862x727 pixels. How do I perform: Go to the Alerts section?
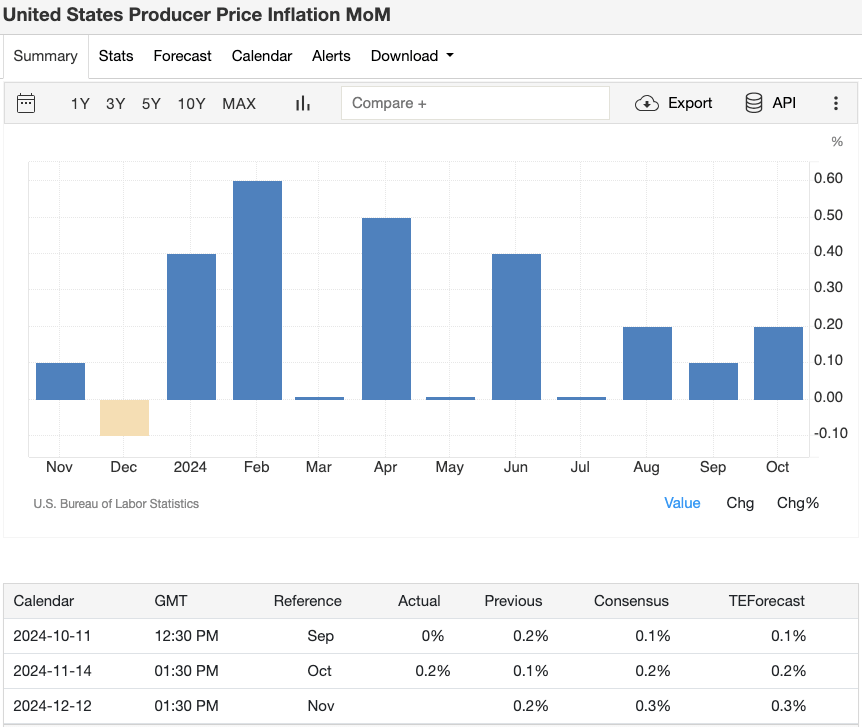[x=331, y=56]
